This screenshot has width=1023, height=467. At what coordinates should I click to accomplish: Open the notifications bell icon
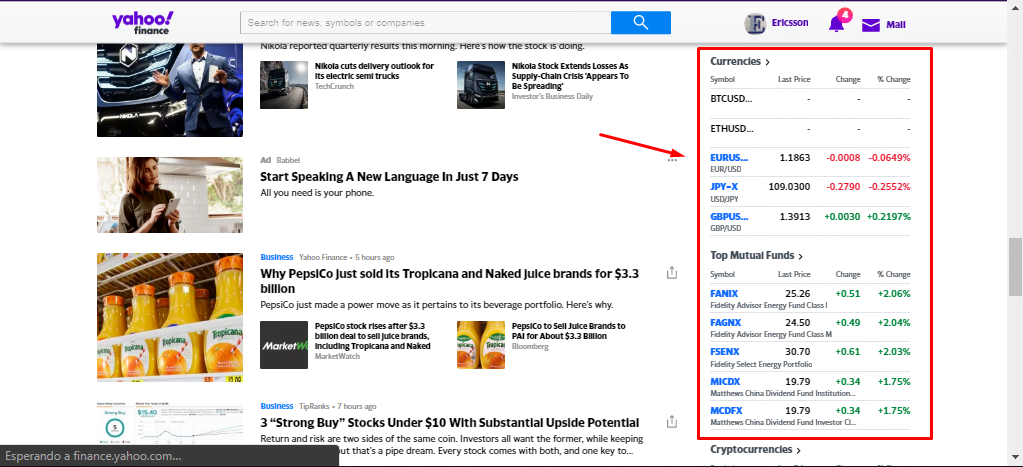pyautogui.click(x=836, y=24)
